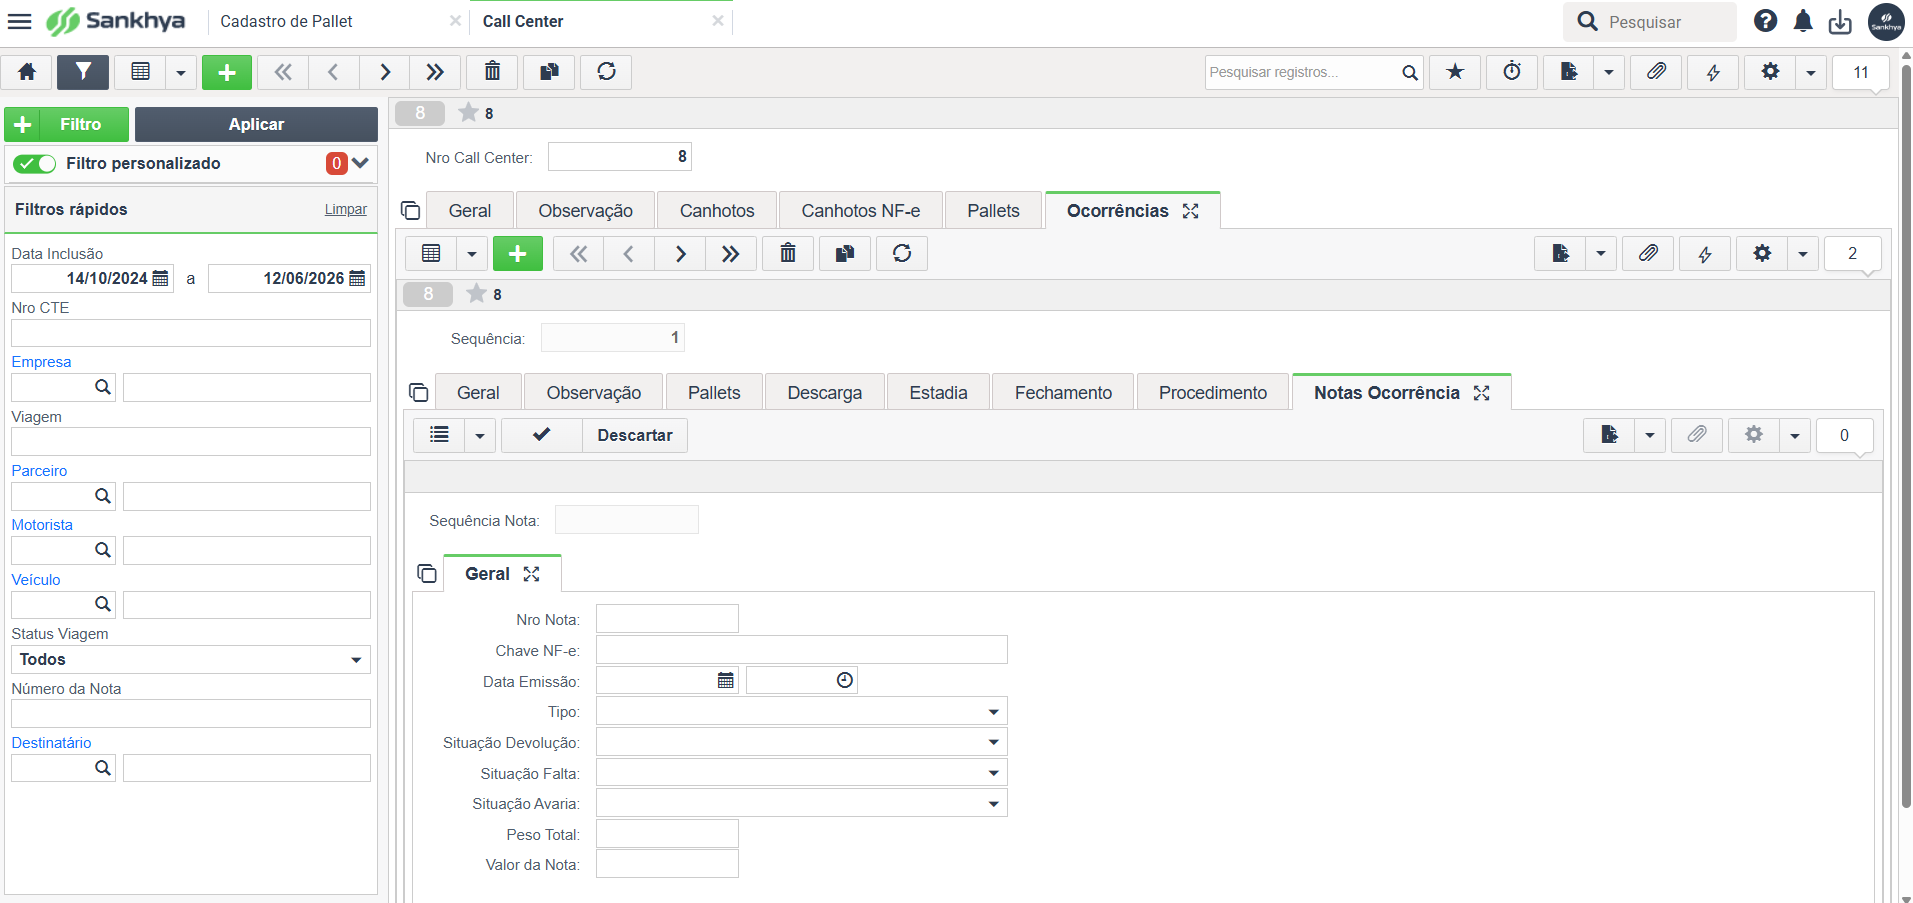The height and width of the screenshot is (903, 1913).
Task: Click the Chave NF-e input field
Action: coord(801,650)
